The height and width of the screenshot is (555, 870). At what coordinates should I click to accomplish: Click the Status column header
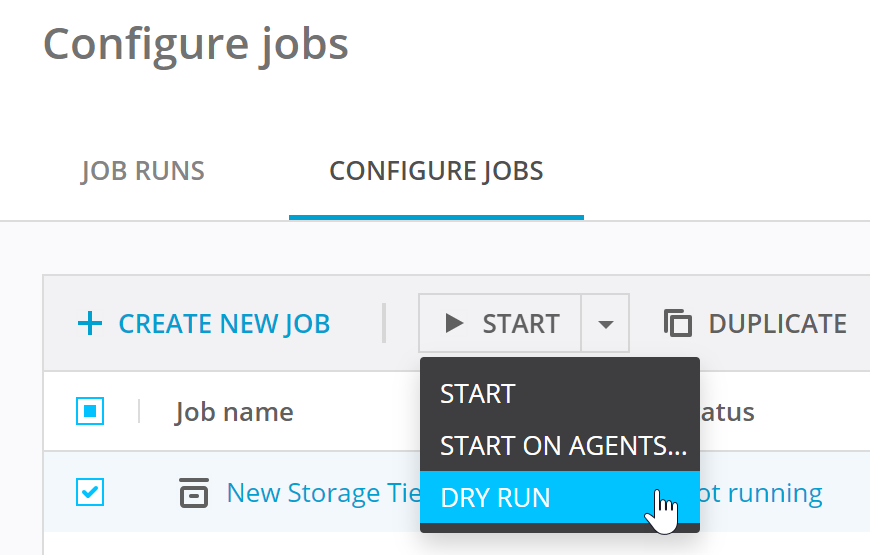click(725, 412)
